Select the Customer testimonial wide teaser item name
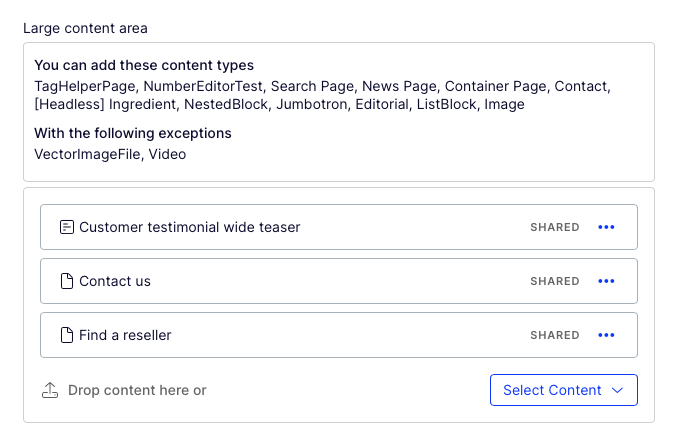This screenshot has height=439, width=677. pos(190,227)
